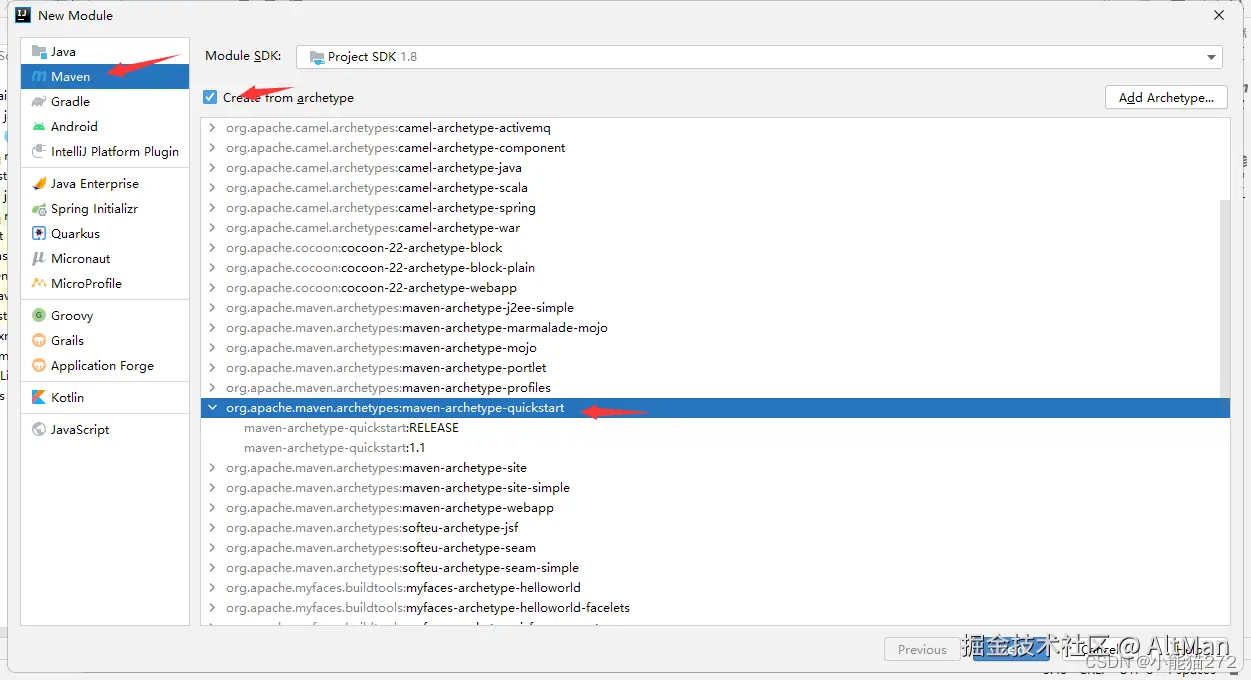1251x680 pixels.
Task: Select Java module type
Action: 105,52
